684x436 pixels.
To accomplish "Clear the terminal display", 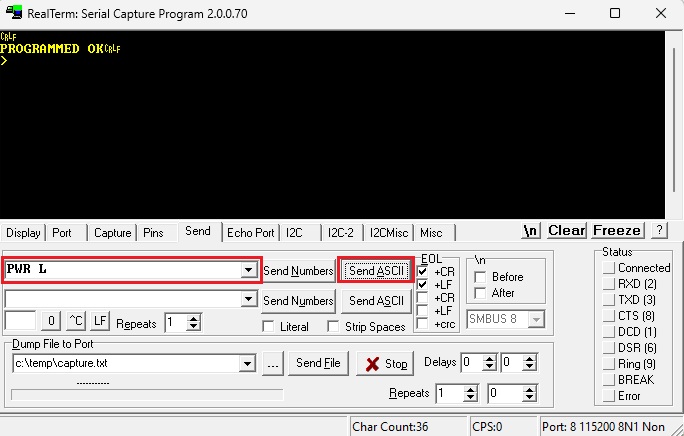I will (566, 230).
